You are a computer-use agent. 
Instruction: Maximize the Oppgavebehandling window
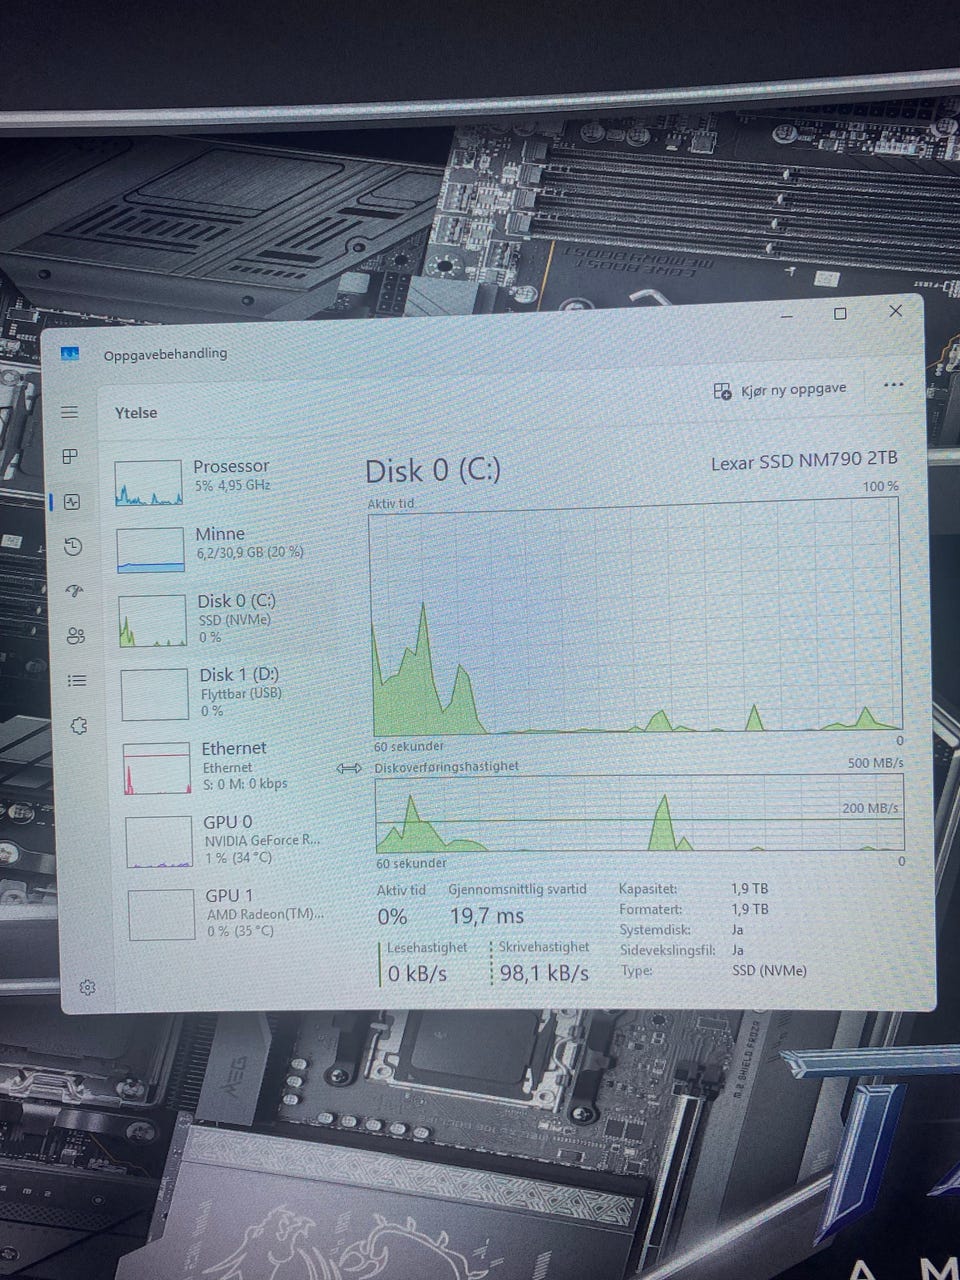(x=840, y=313)
